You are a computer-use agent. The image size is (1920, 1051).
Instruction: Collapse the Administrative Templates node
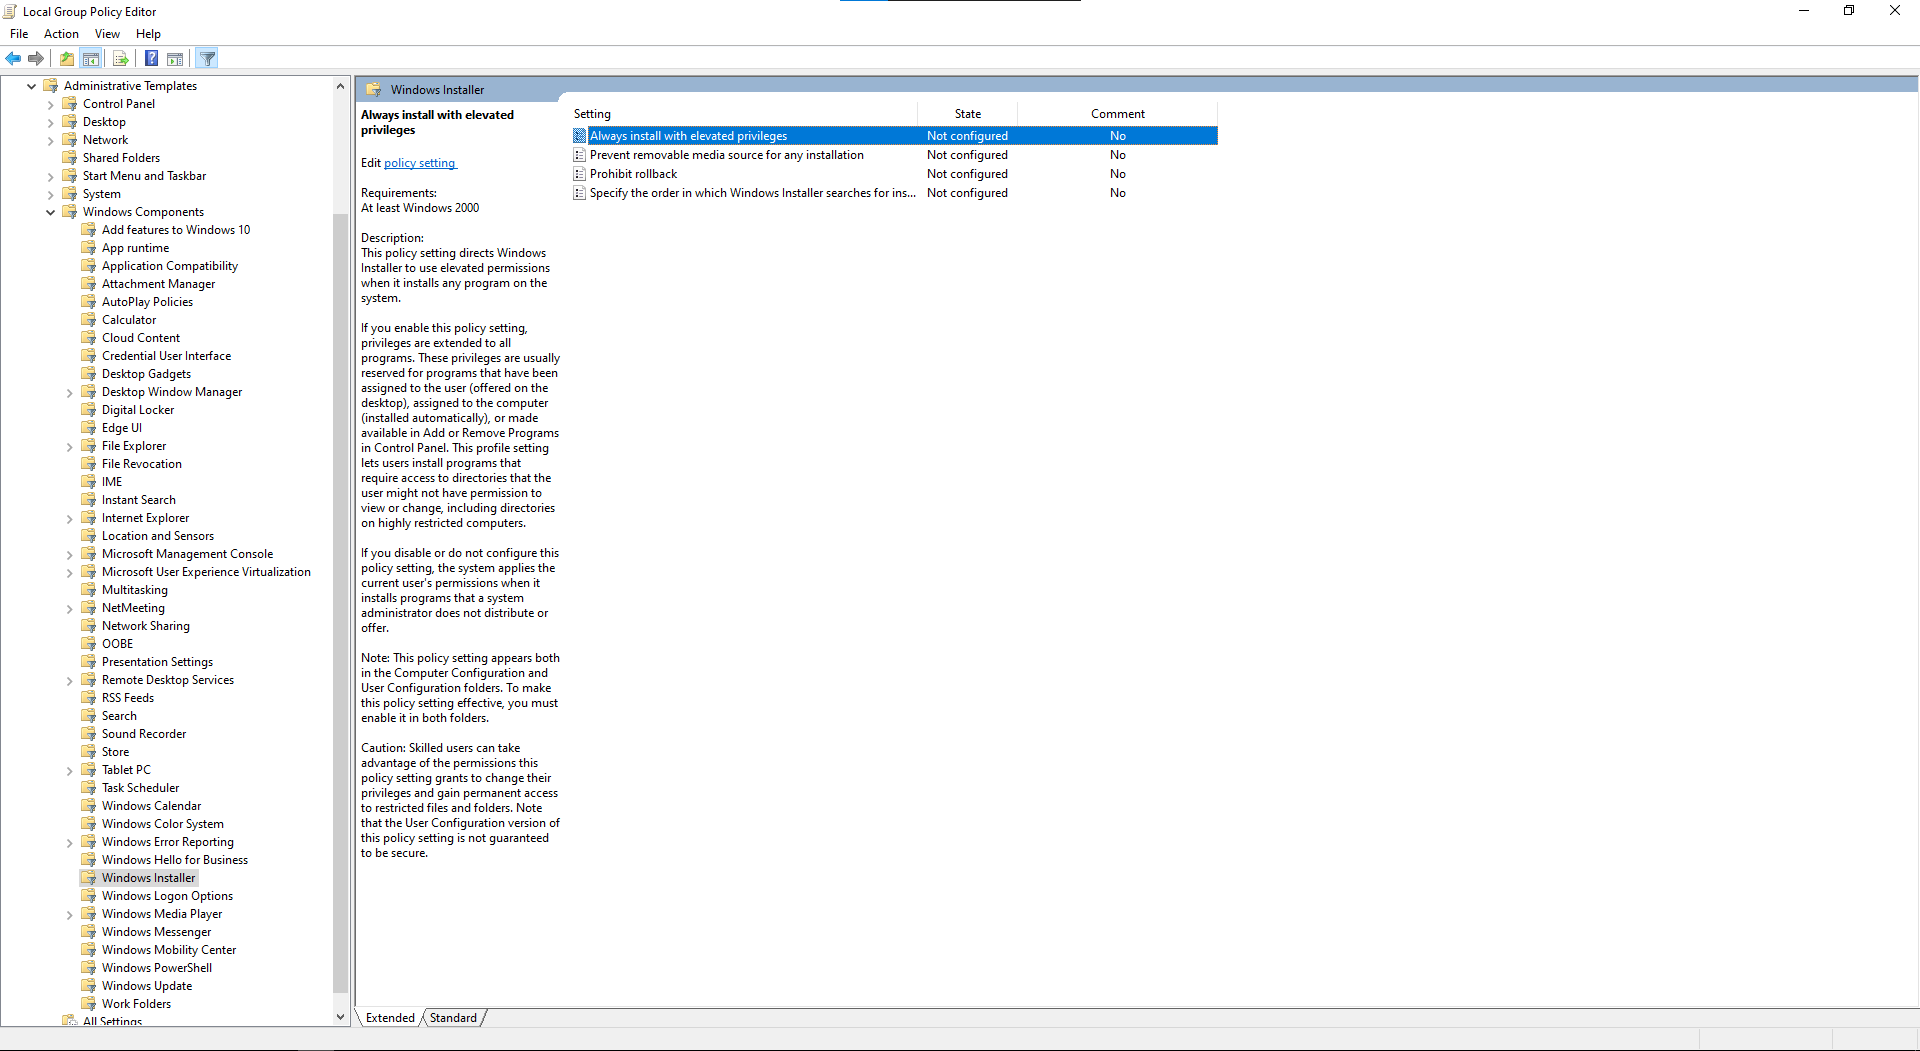click(x=32, y=86)
